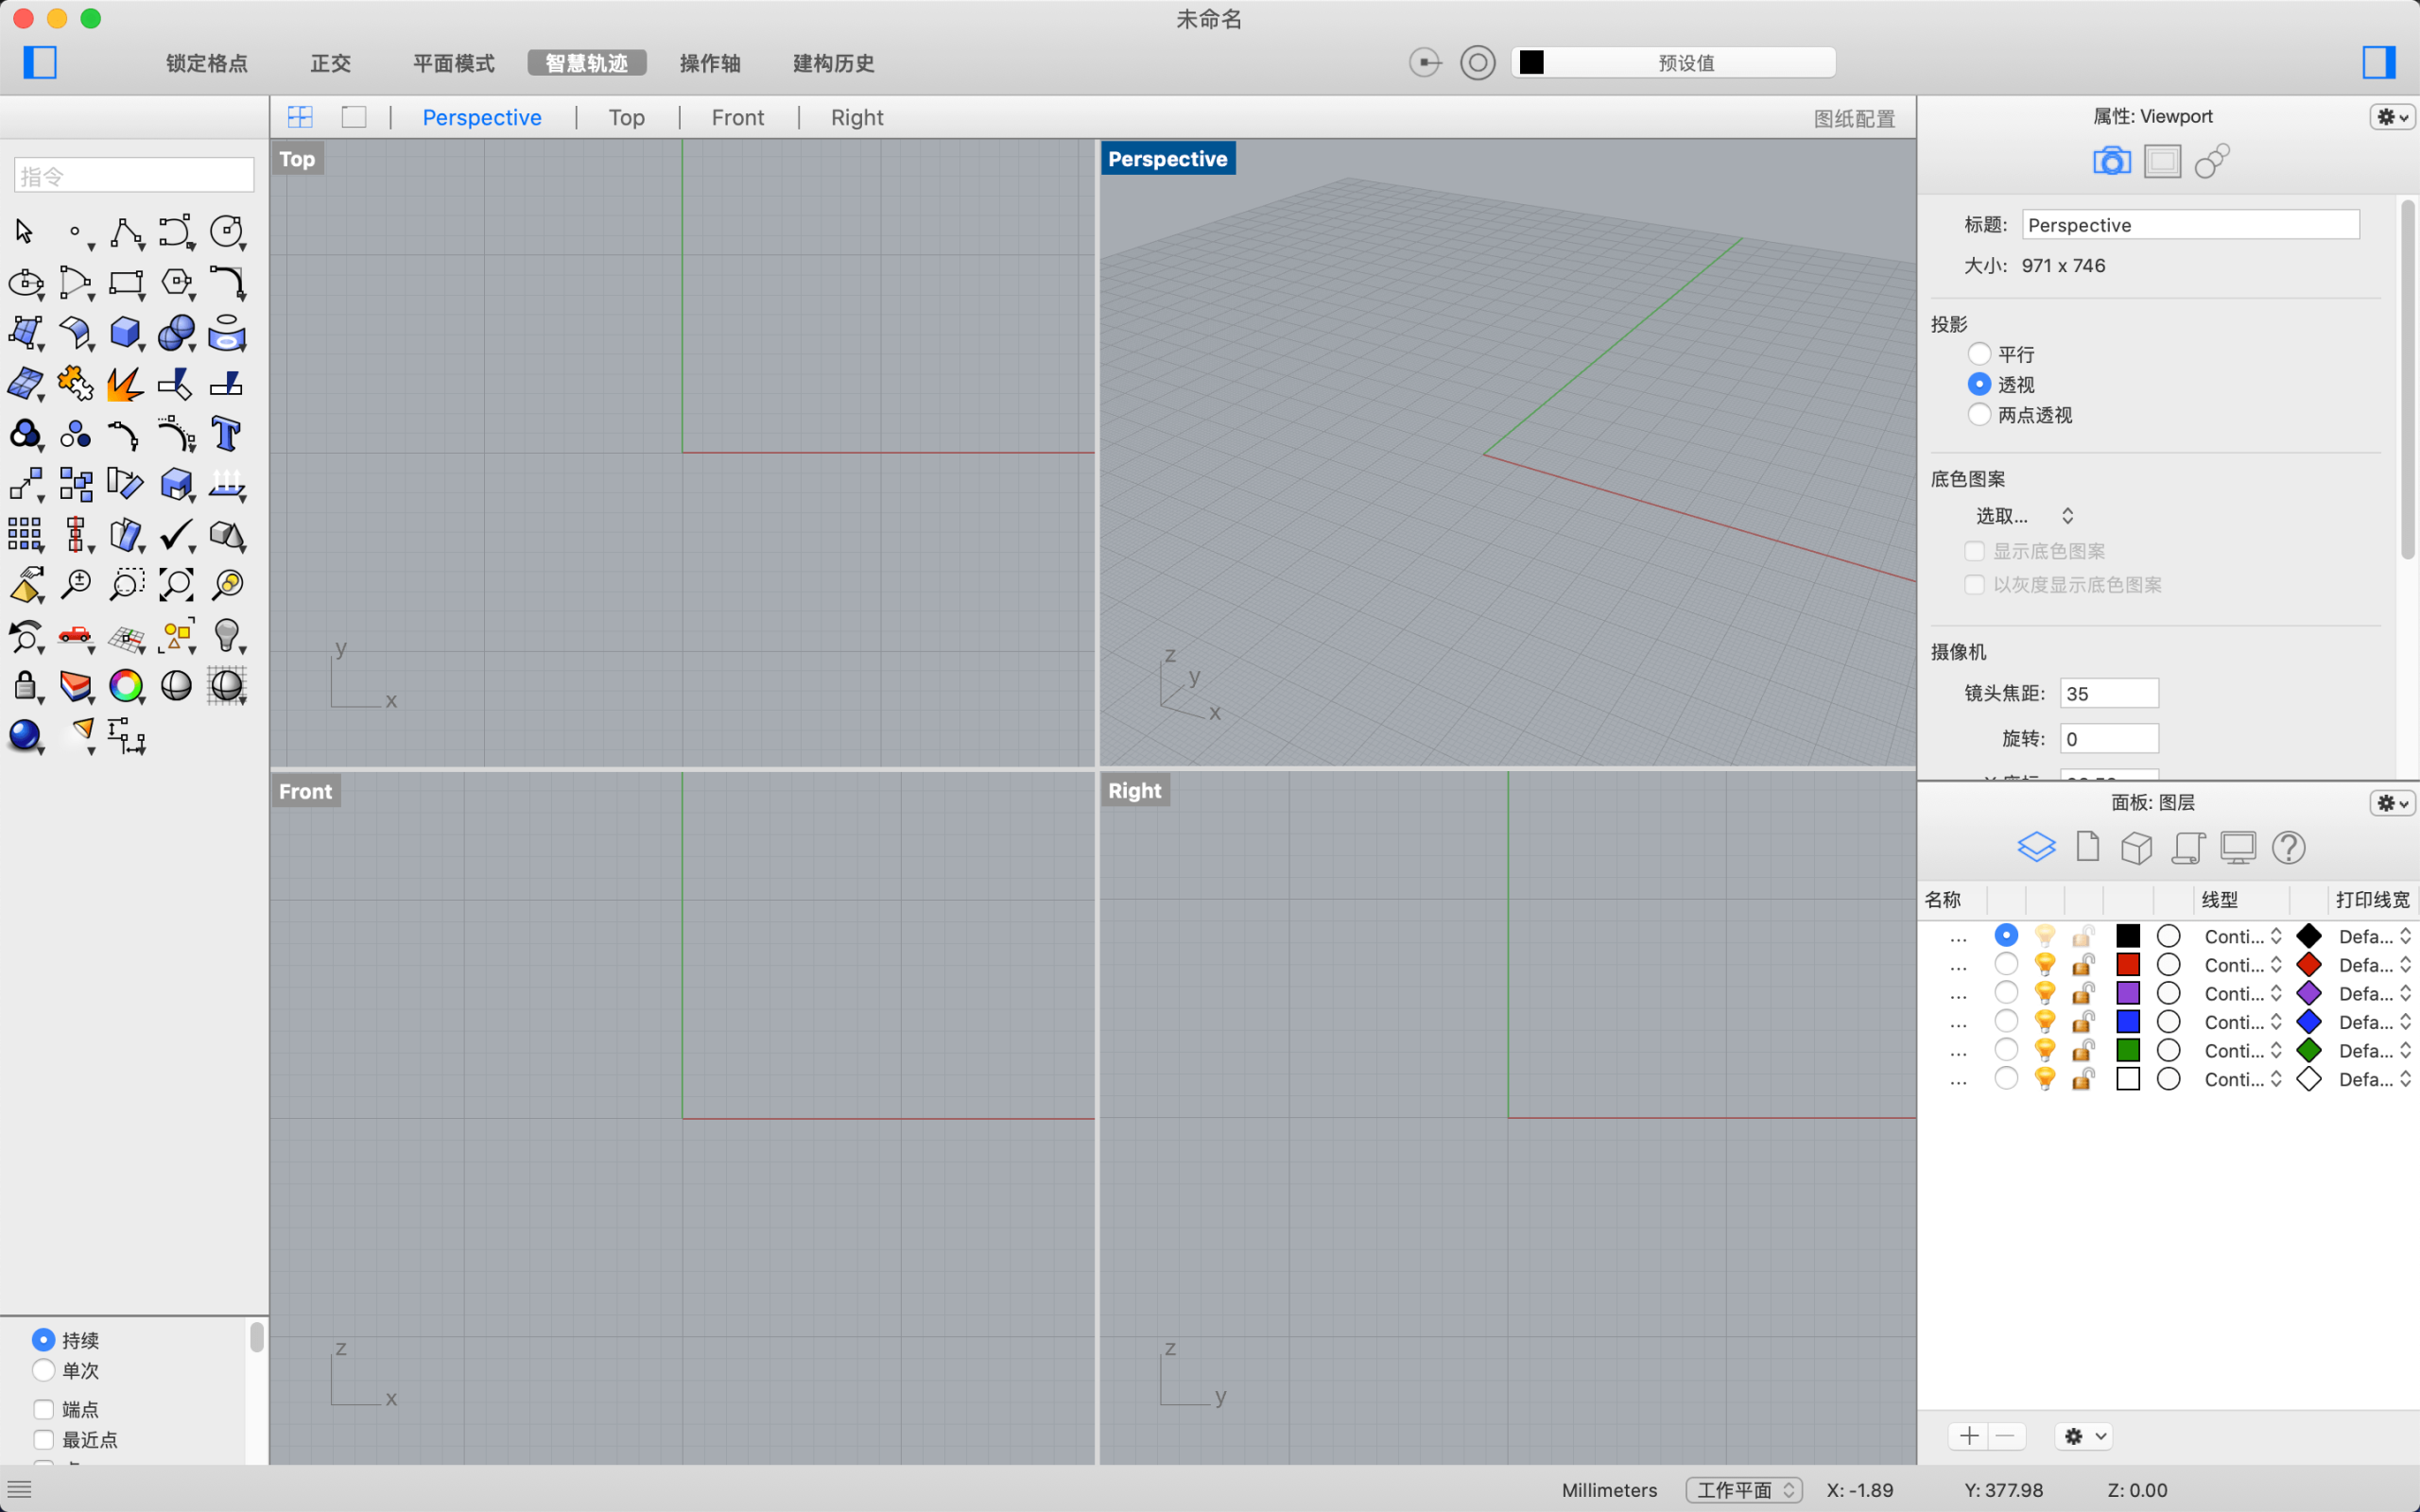This screenshot has width=2420, height=1512.
Task: Select the Polyline tool
Action: pos(125,232)
